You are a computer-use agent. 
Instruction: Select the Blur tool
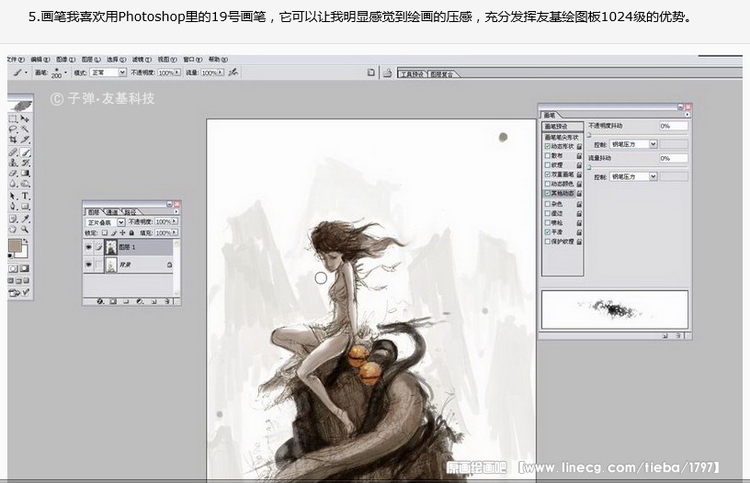tap(13, 184)
